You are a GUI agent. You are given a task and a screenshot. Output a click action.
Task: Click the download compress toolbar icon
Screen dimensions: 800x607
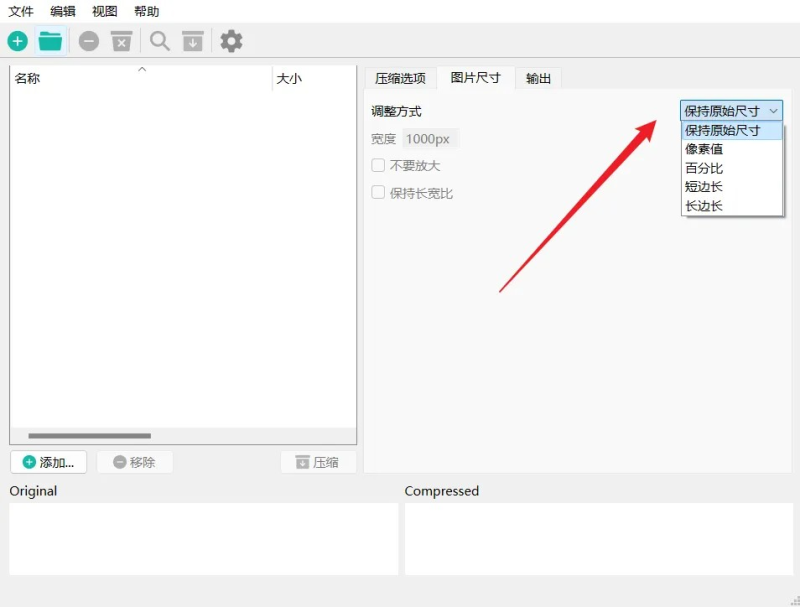pyautogui.click(x=193, y=41)
